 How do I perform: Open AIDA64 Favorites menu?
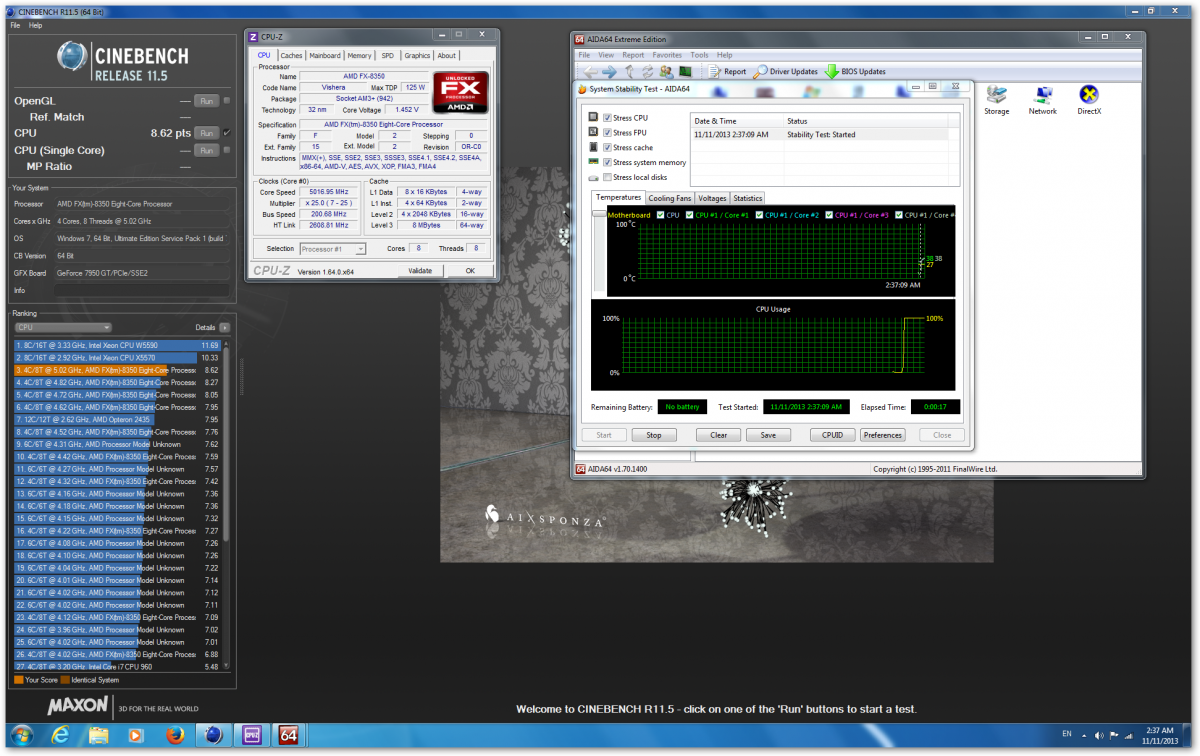point(667,55)
